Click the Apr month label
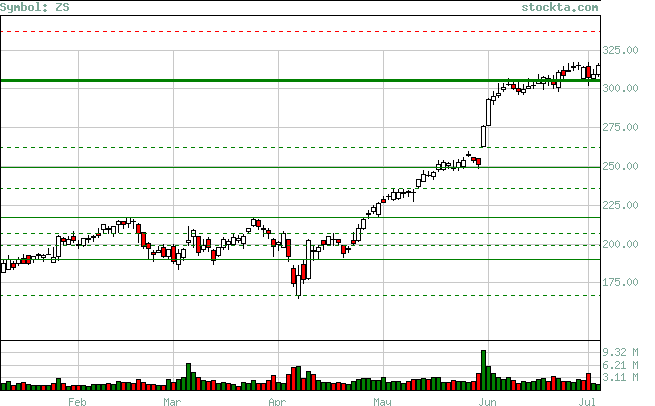Image resolution: width=655 pixels, height=406 pixels. (x=277, y=401)
